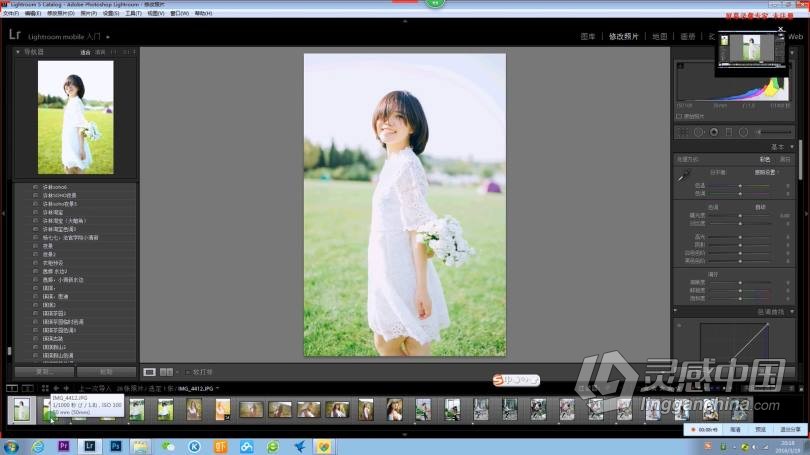The width and height of the screenshot is (810, 455).
Task: Open Before/After view options dropdown arrow
Action: tap(177, 372)
